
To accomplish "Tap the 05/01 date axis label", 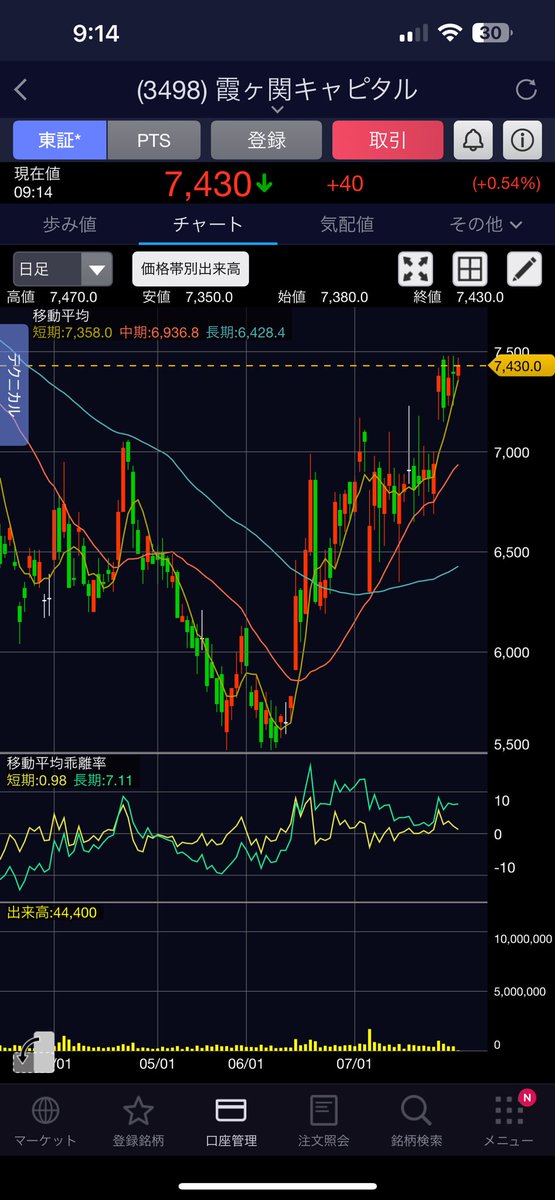I will [157, 1065].
